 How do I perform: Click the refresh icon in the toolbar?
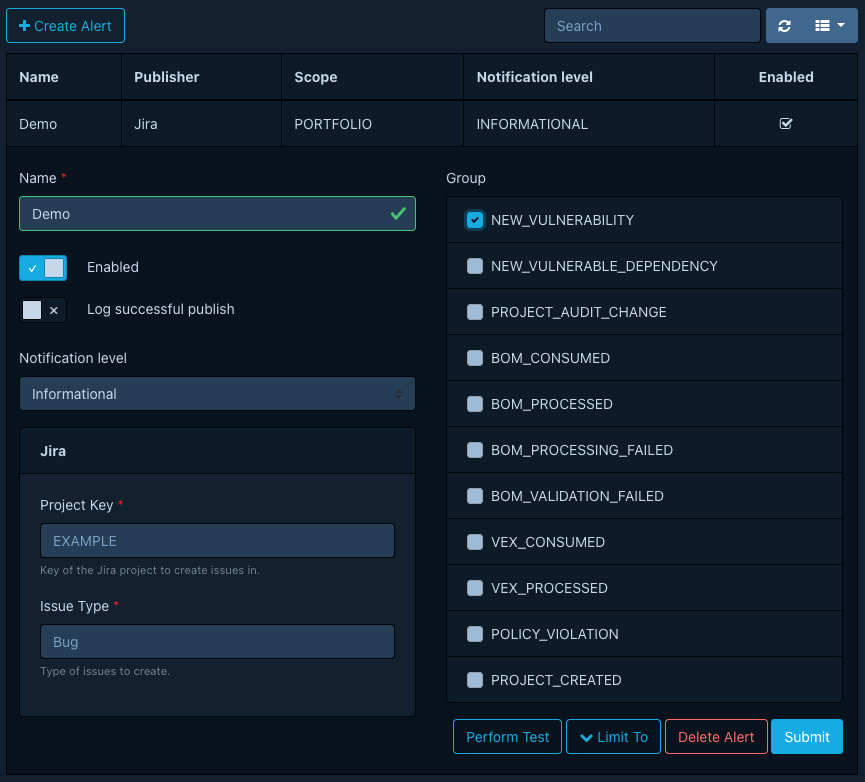click(784, 25)
